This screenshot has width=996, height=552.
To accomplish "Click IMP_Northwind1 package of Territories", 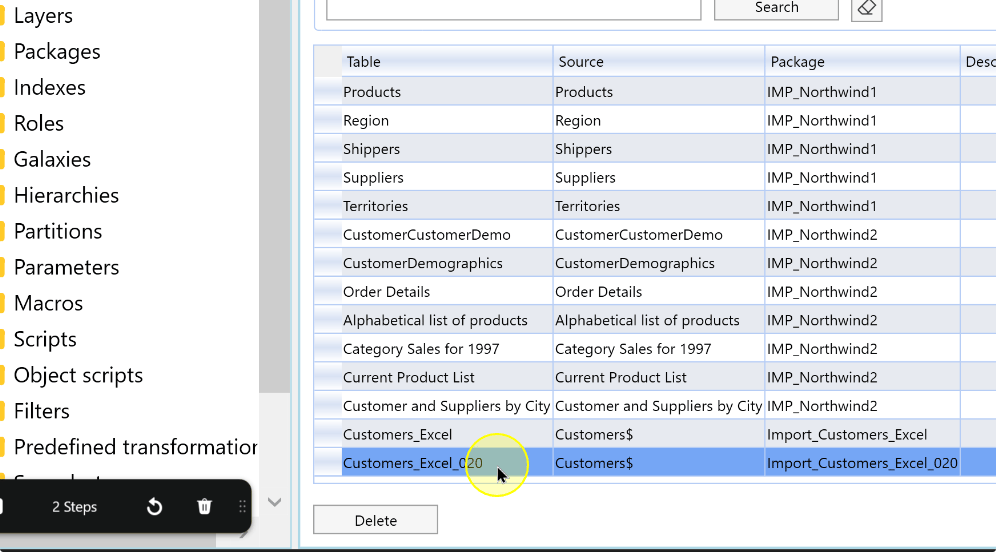I will point(863,206).
